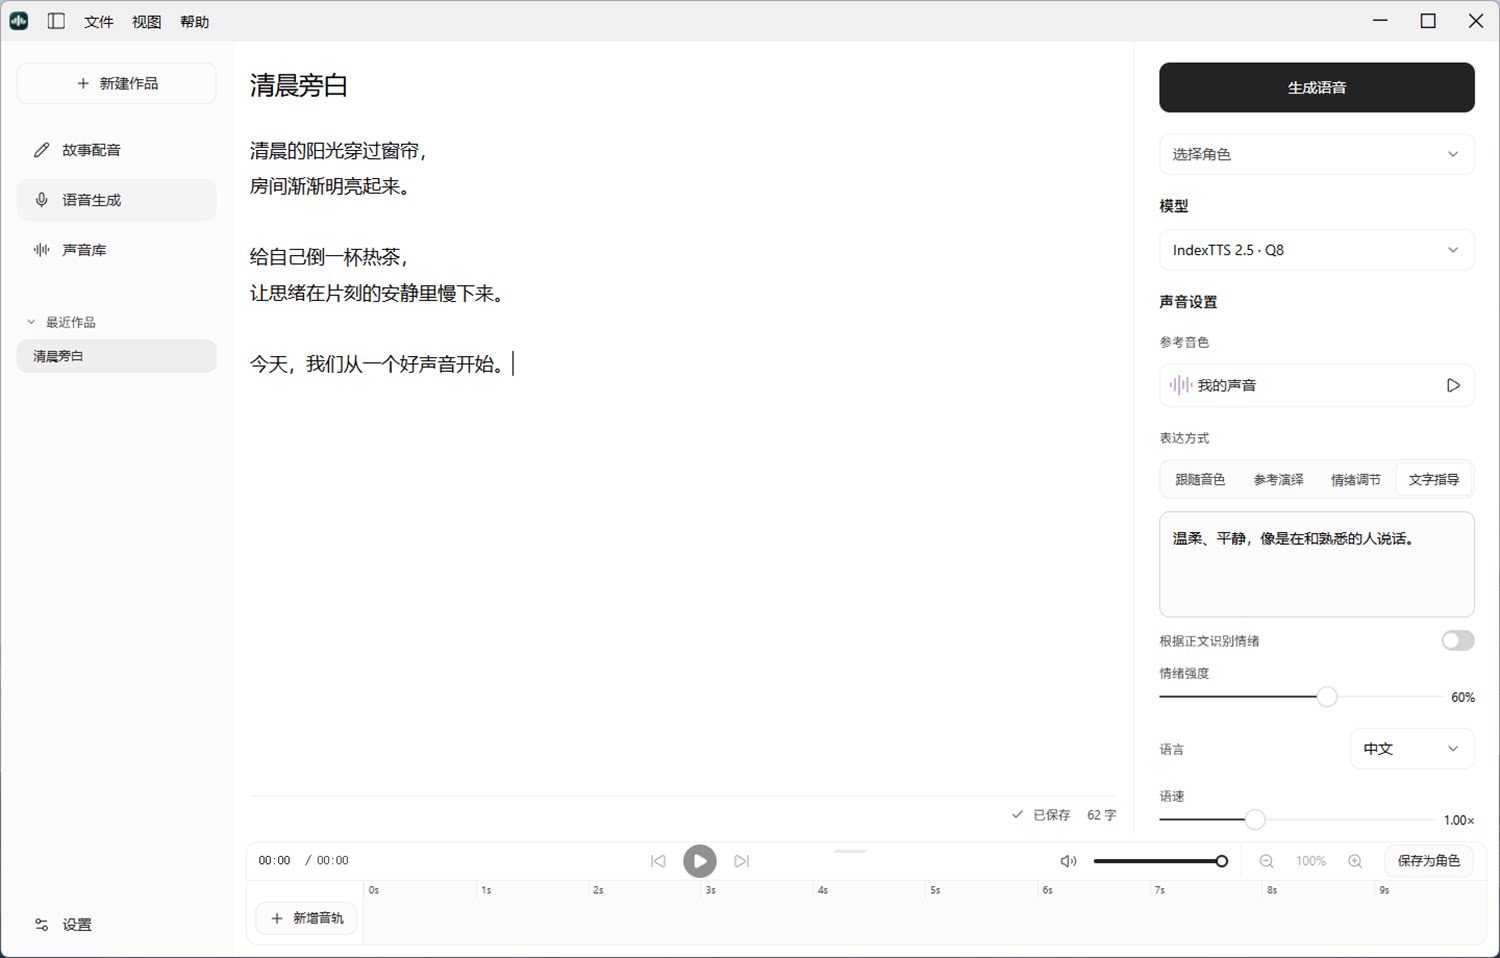Click the main play button in player
This screenshot has width=1500, height=958.
700,861
